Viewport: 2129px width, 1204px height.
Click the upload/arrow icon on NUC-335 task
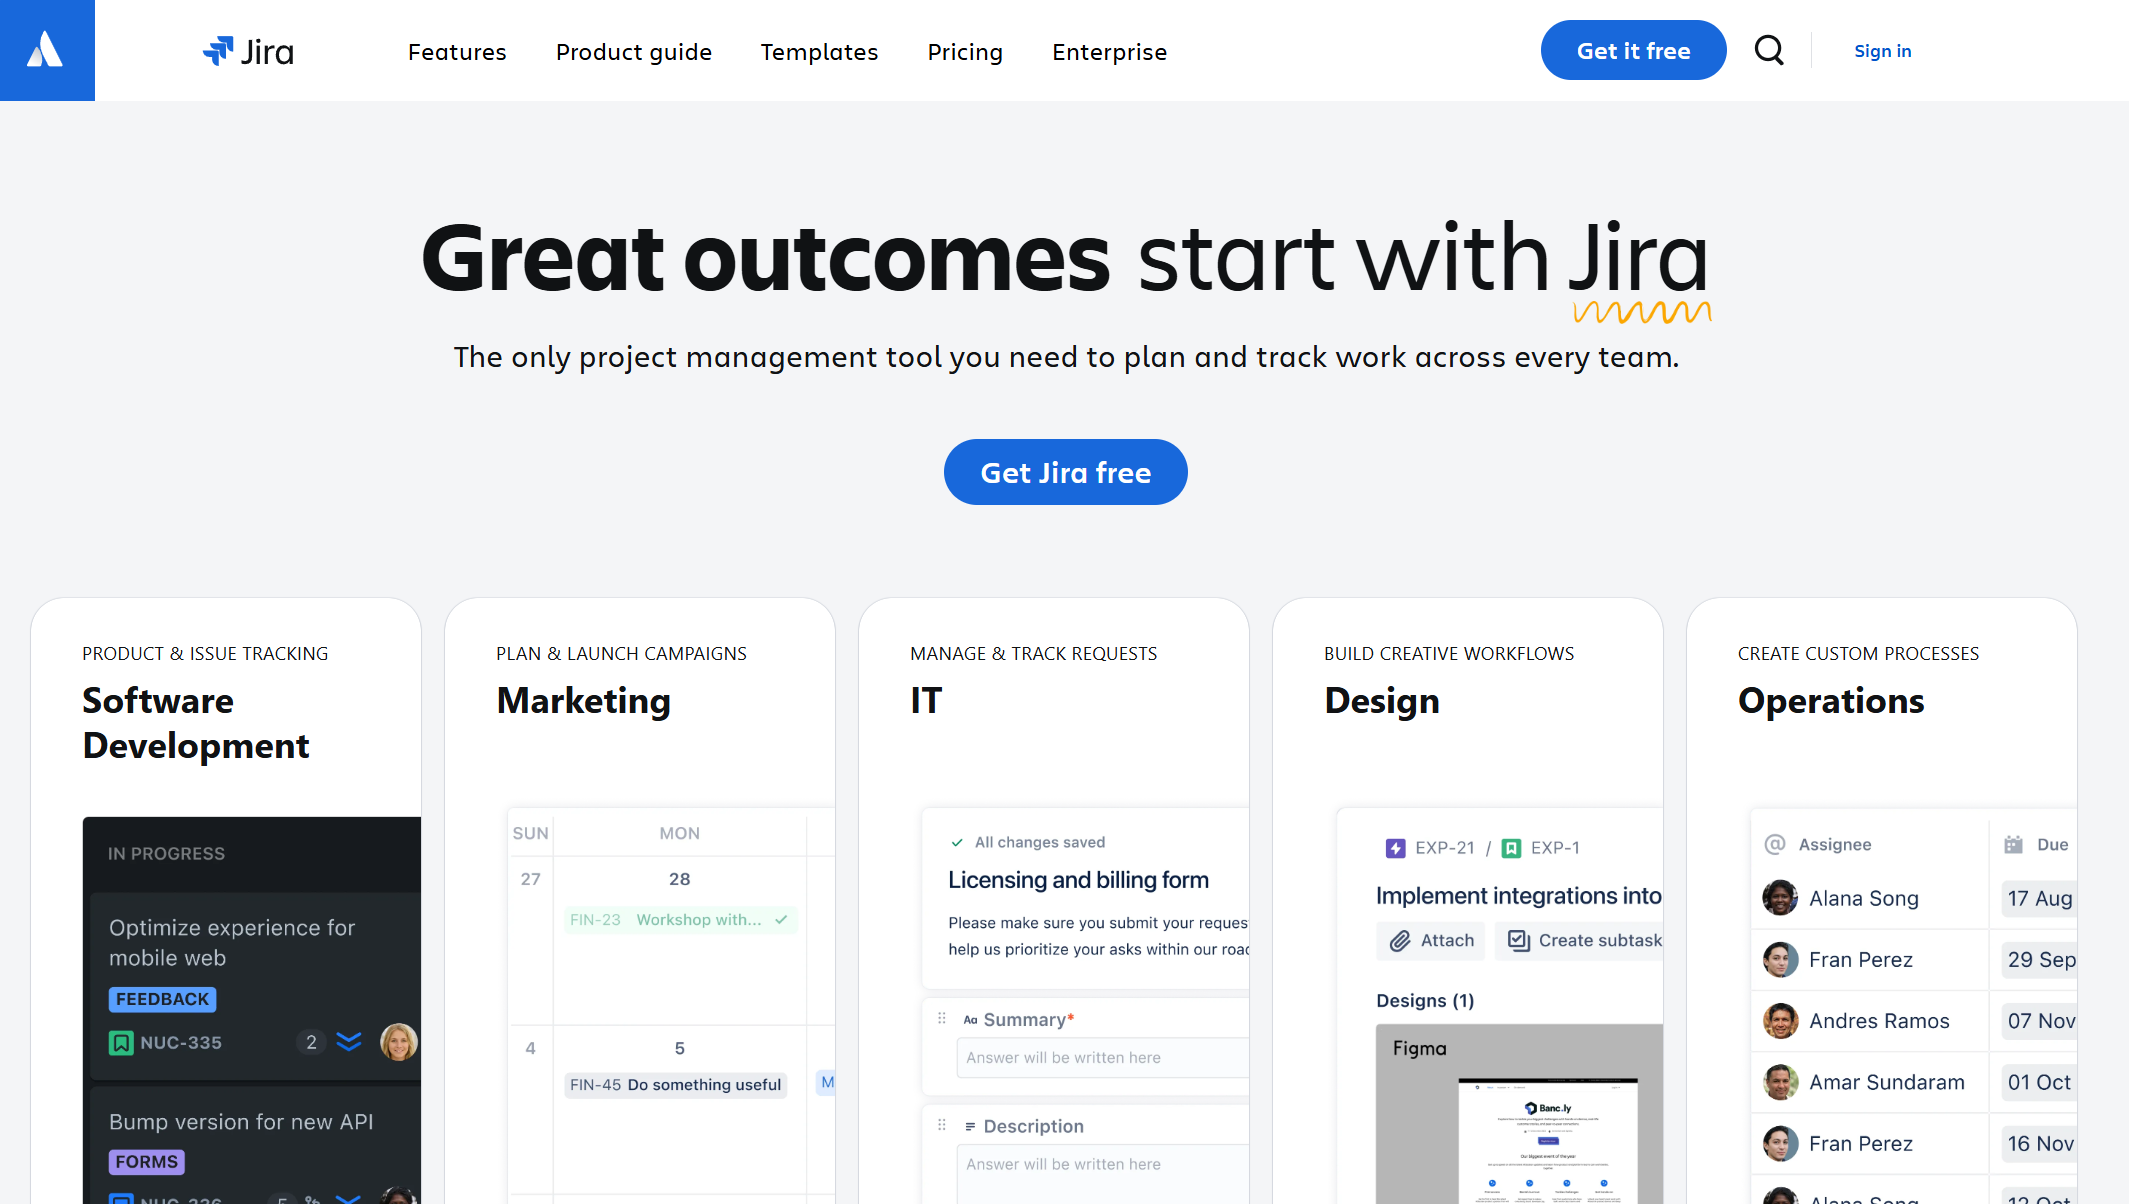348,1043
